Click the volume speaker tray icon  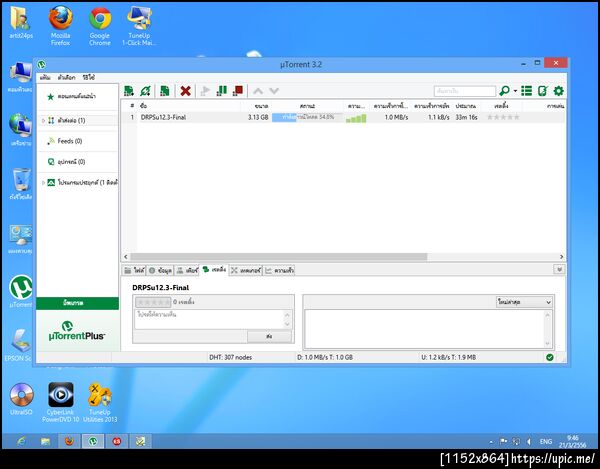(x=529, y=442)
